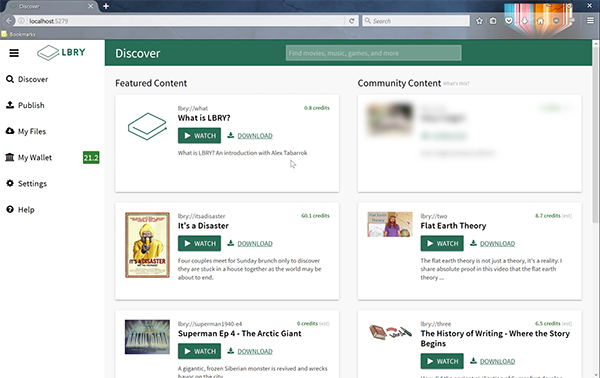Screen dimensions: 600x378
Task: Open My Files cloud icon
Action: (10, 131)
